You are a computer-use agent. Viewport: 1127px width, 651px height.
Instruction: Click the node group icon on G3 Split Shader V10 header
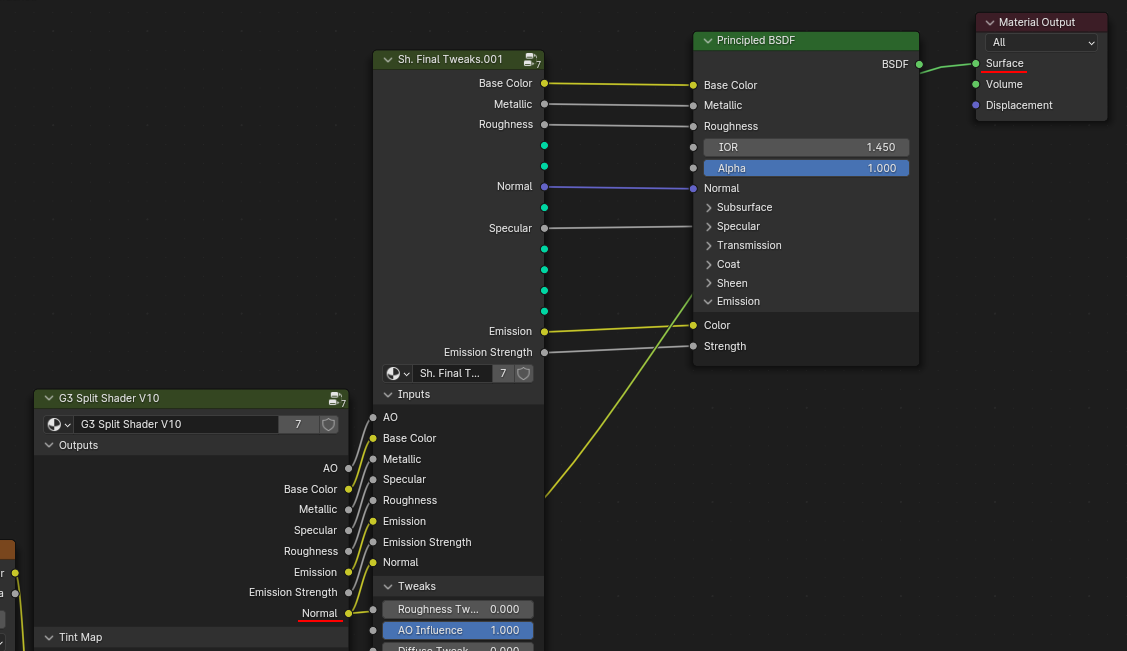(x=336, y=398)
